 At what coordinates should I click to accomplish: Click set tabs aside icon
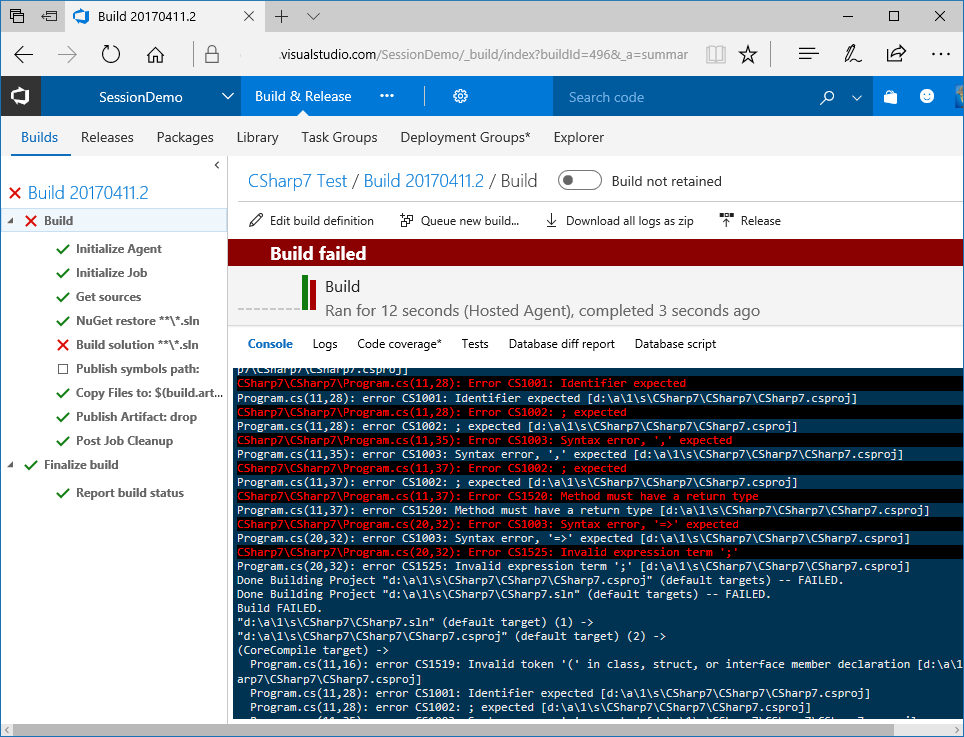coord(49,17)
